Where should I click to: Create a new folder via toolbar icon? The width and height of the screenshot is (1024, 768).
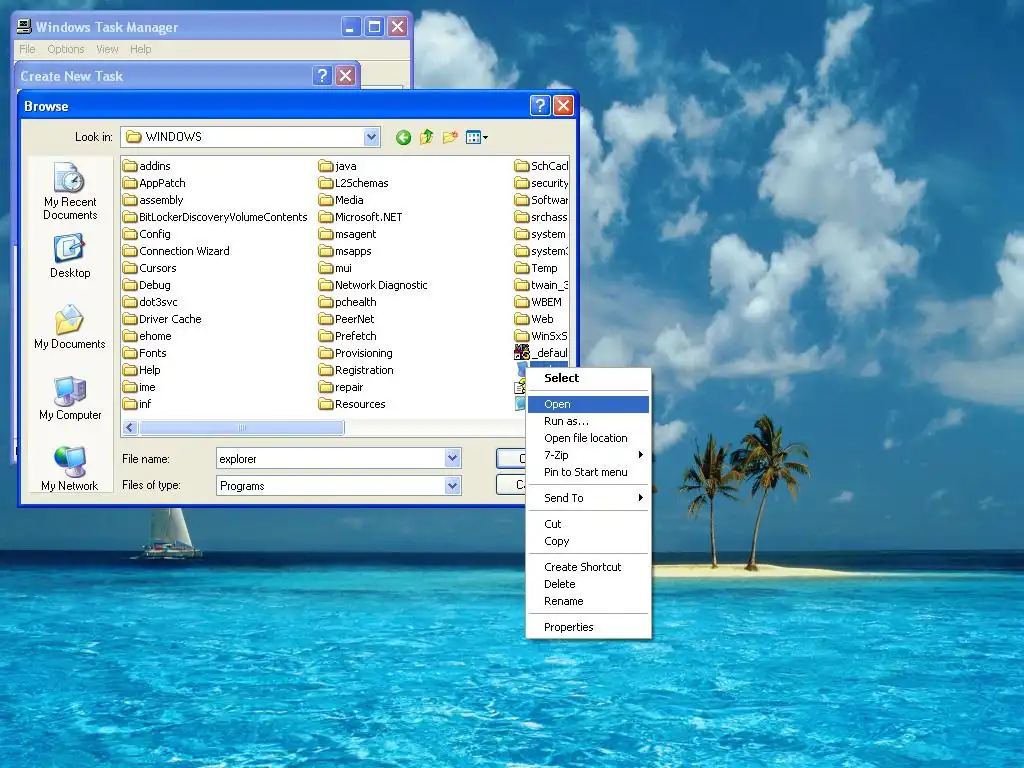[450, 137]
